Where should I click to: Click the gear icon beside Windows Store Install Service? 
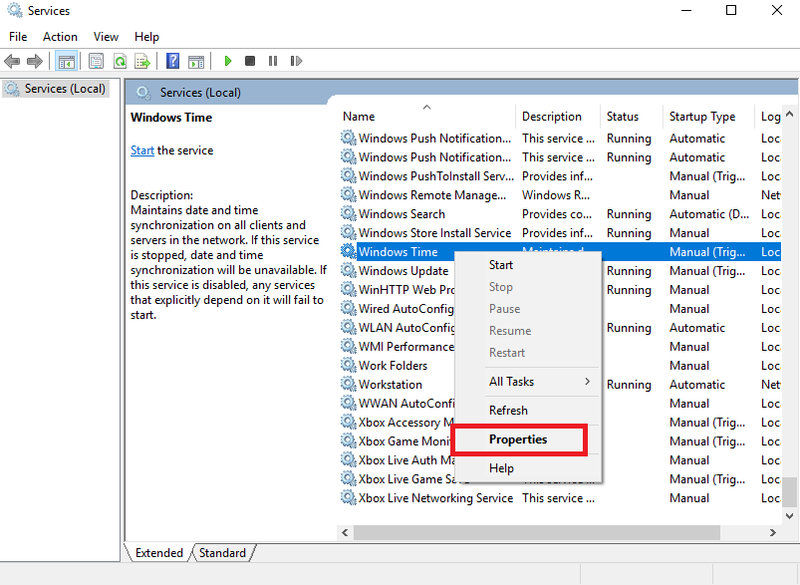(348, 233)
